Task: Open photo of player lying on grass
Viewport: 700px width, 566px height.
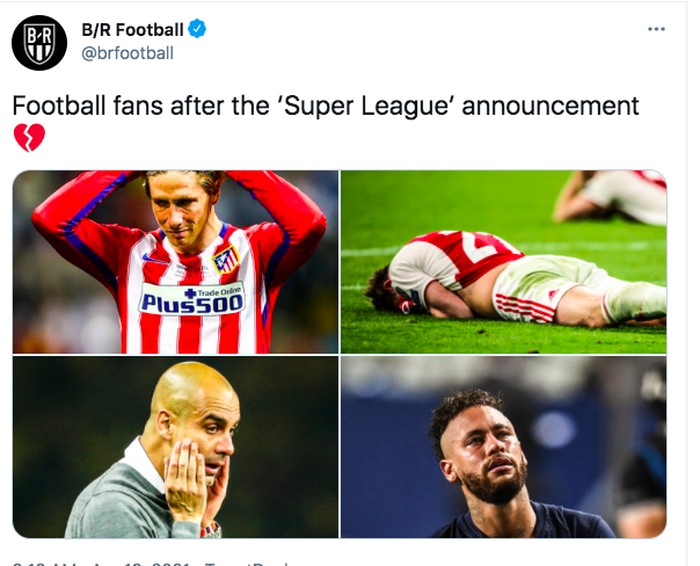Action: 503,261
